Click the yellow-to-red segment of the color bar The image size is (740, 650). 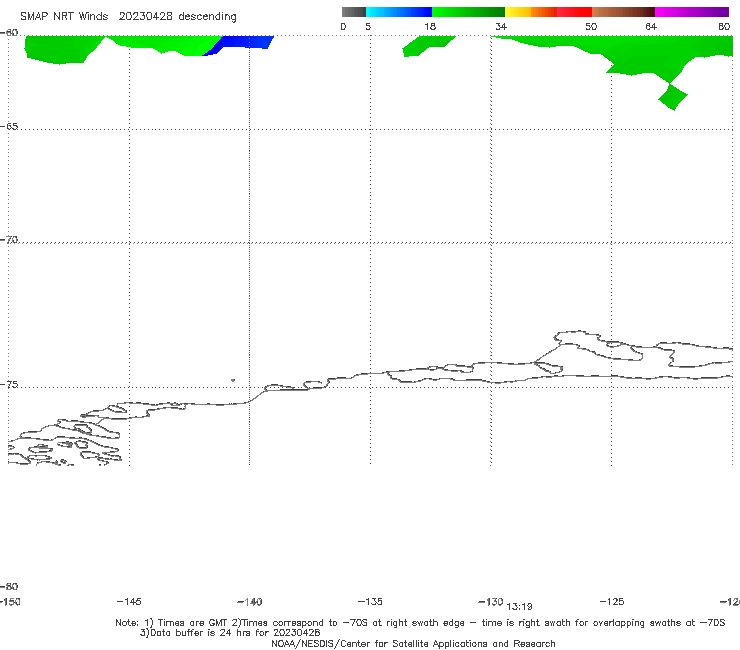click(x=548, y=12)
